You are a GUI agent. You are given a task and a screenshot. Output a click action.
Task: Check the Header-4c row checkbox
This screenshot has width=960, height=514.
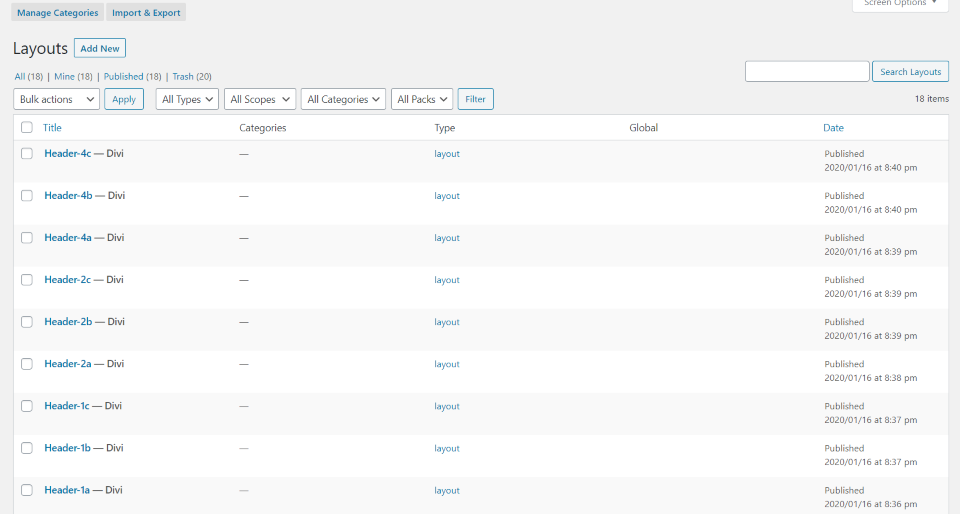(27, 154)
